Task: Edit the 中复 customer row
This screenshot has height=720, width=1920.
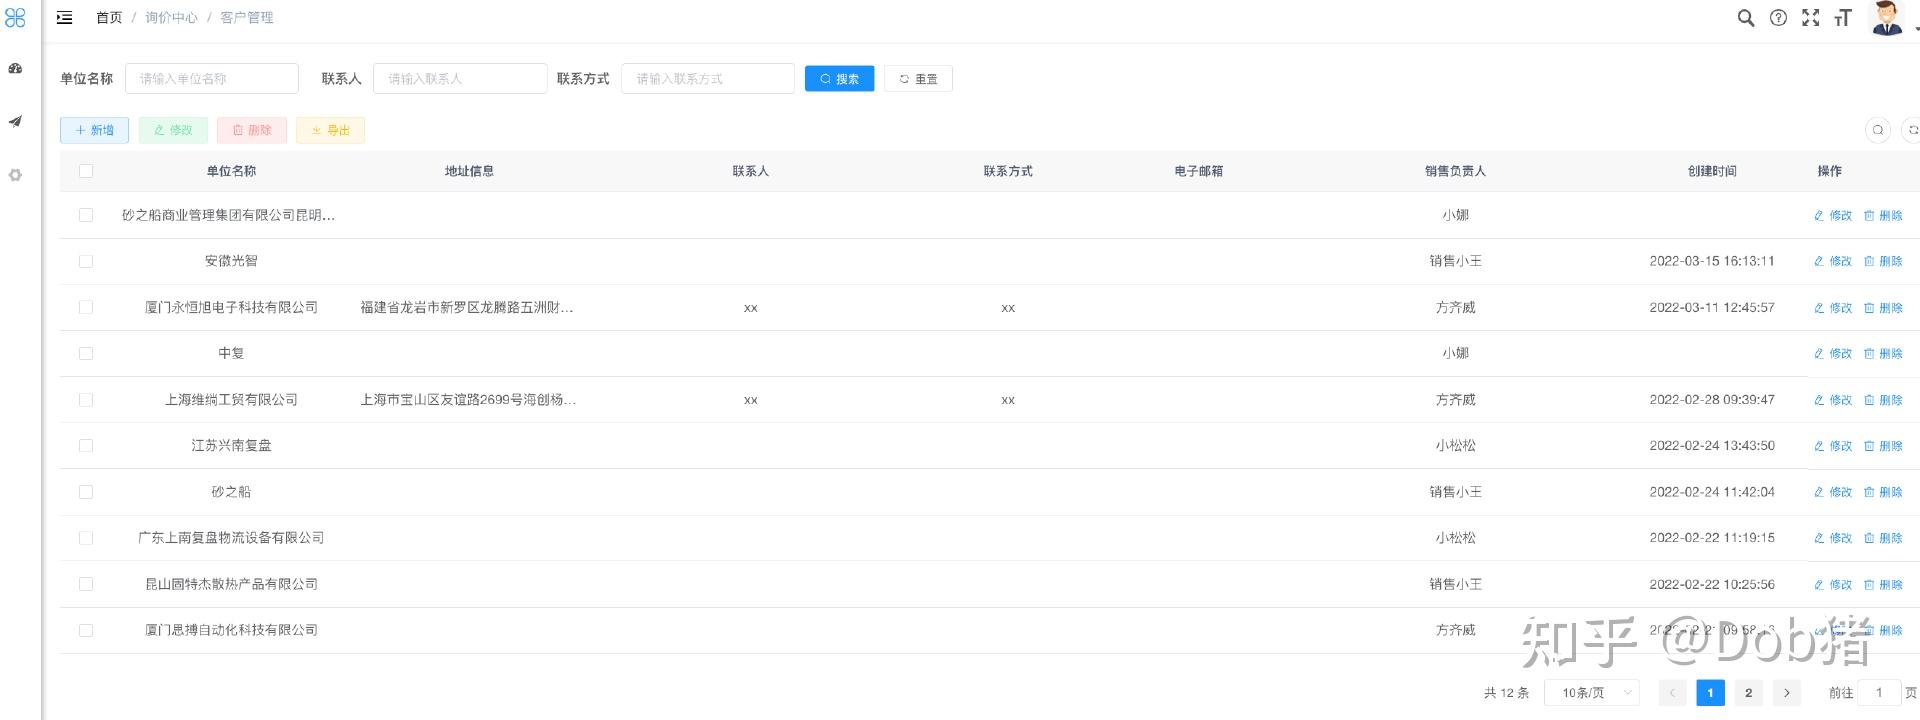Action: pos(1833,354)
